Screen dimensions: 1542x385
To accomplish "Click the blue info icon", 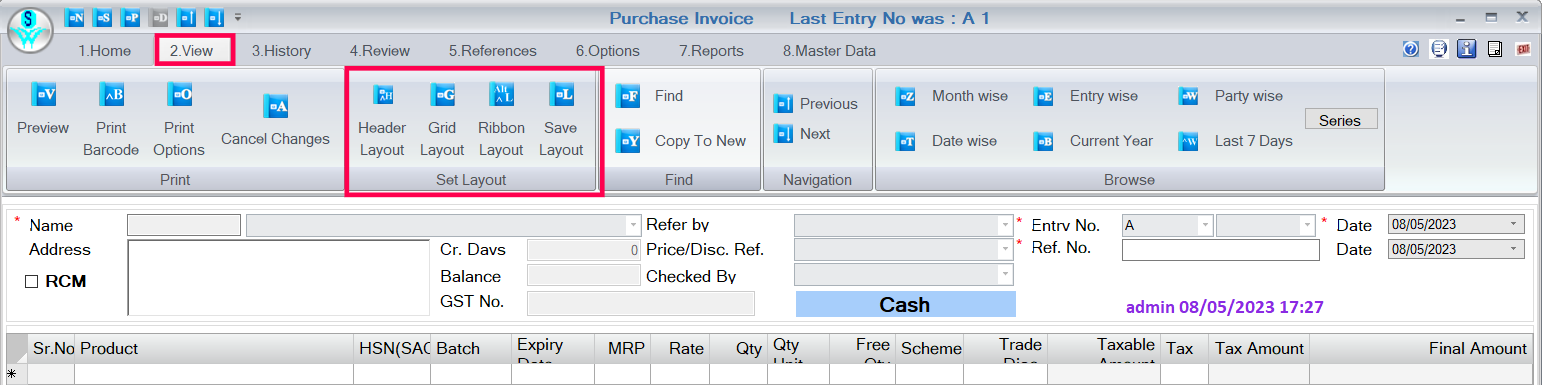I will 1467,49.
